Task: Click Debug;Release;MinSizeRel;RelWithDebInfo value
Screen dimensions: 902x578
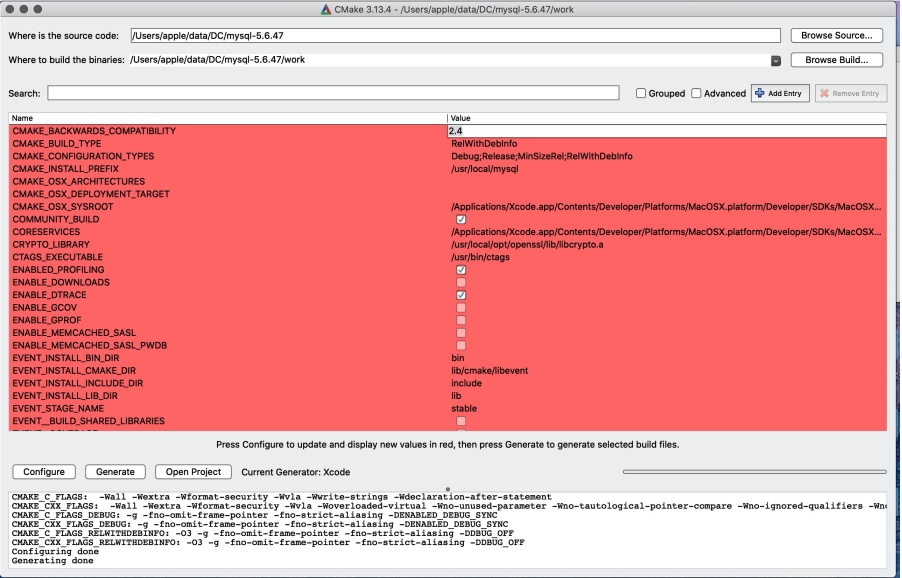Action: [541, 156]
